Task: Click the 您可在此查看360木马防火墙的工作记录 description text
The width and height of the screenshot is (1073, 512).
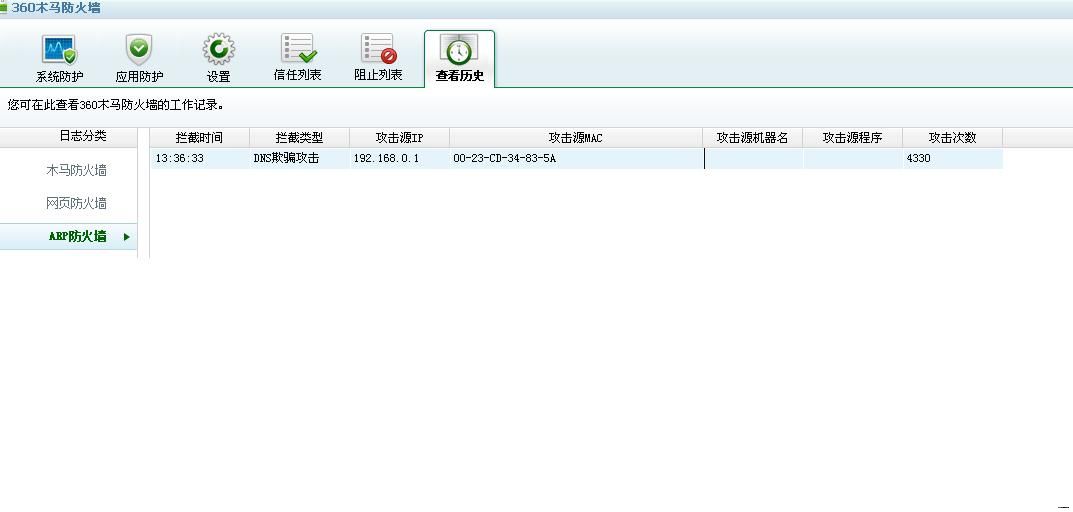Action: 116,105
